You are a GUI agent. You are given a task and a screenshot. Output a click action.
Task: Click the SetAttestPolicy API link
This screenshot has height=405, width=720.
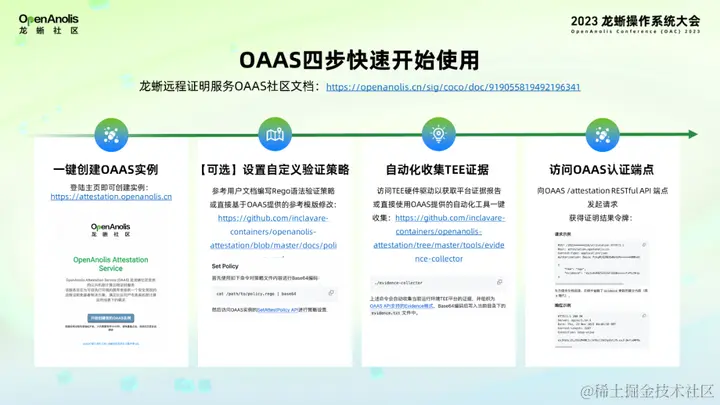[278, 310]
